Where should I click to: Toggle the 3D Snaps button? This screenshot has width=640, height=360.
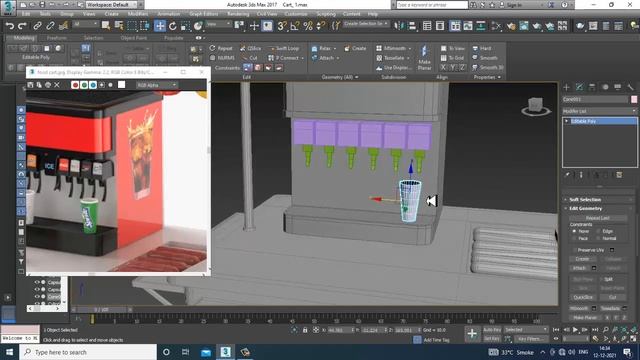[282, 26]
